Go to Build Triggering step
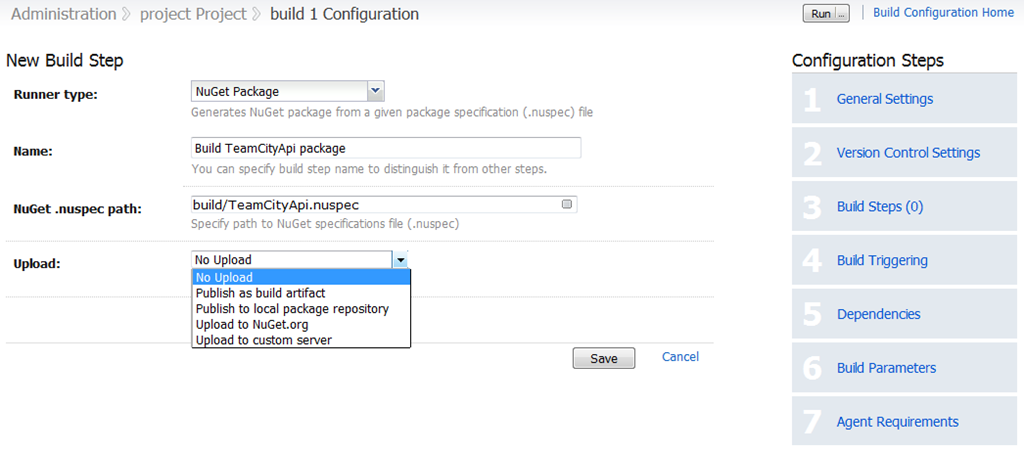Screen dimensions: 1024x453 pyautogui.click(x=882, y=260)
